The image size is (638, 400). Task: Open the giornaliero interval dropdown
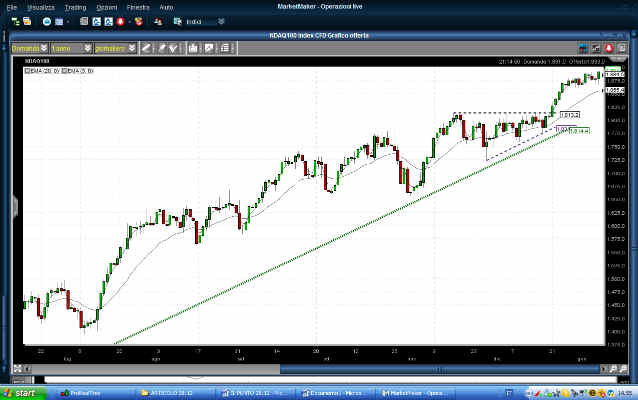tap(132, 47)
